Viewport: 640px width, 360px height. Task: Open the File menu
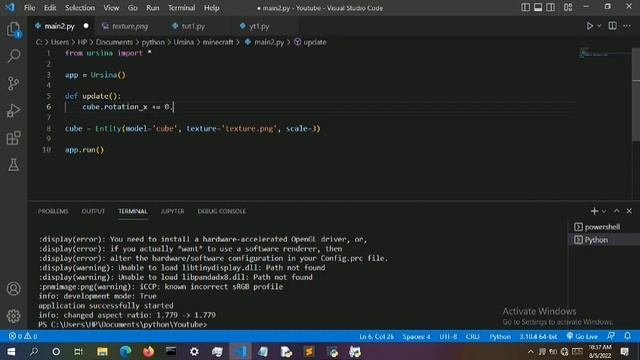click(x=29, y=8)
